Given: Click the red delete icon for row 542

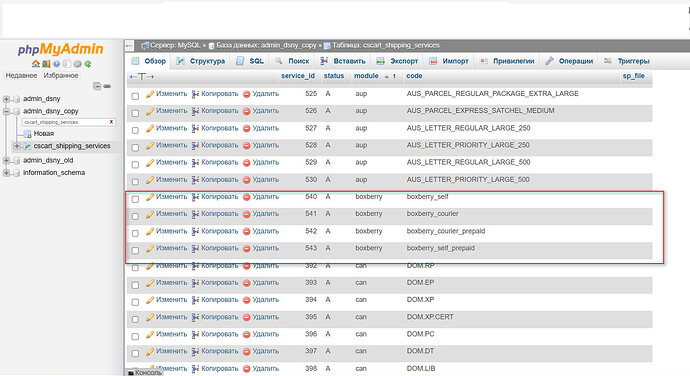Looking at the screenshot, I should point(246,231).
